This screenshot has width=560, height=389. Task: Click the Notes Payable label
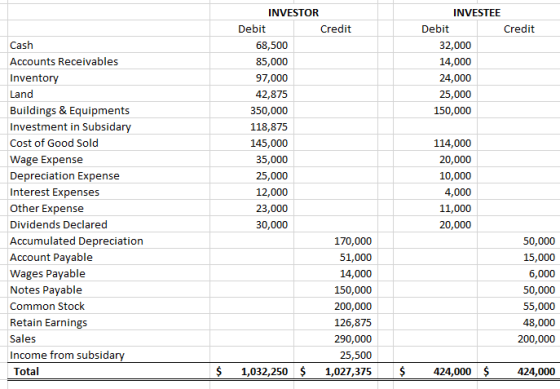[x=46, y=290]
